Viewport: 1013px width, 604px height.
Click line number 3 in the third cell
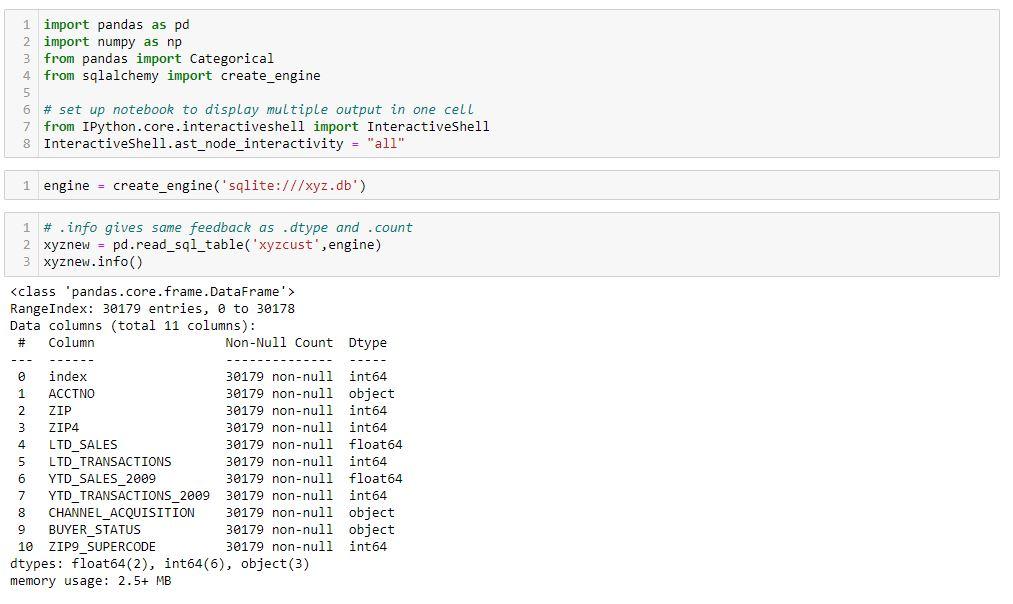[24, 261]
